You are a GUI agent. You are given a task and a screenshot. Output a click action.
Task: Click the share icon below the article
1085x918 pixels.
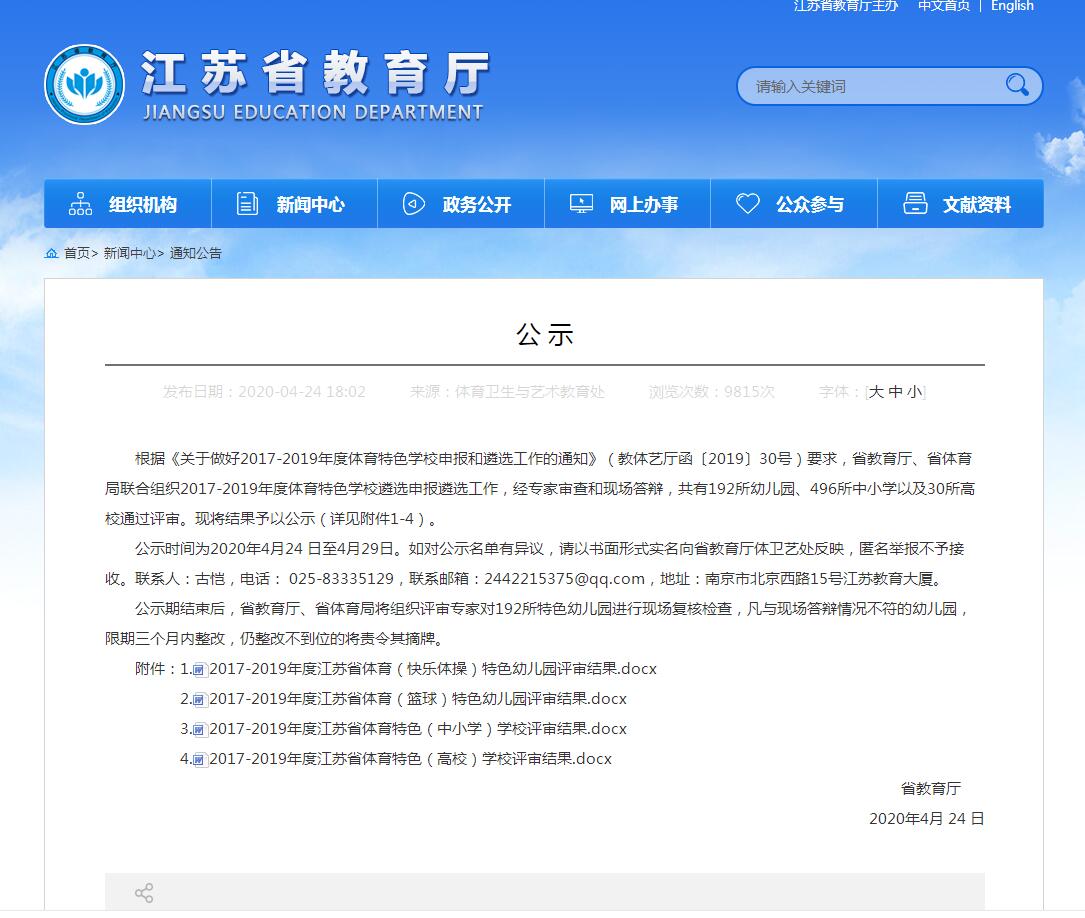[144, 892]
